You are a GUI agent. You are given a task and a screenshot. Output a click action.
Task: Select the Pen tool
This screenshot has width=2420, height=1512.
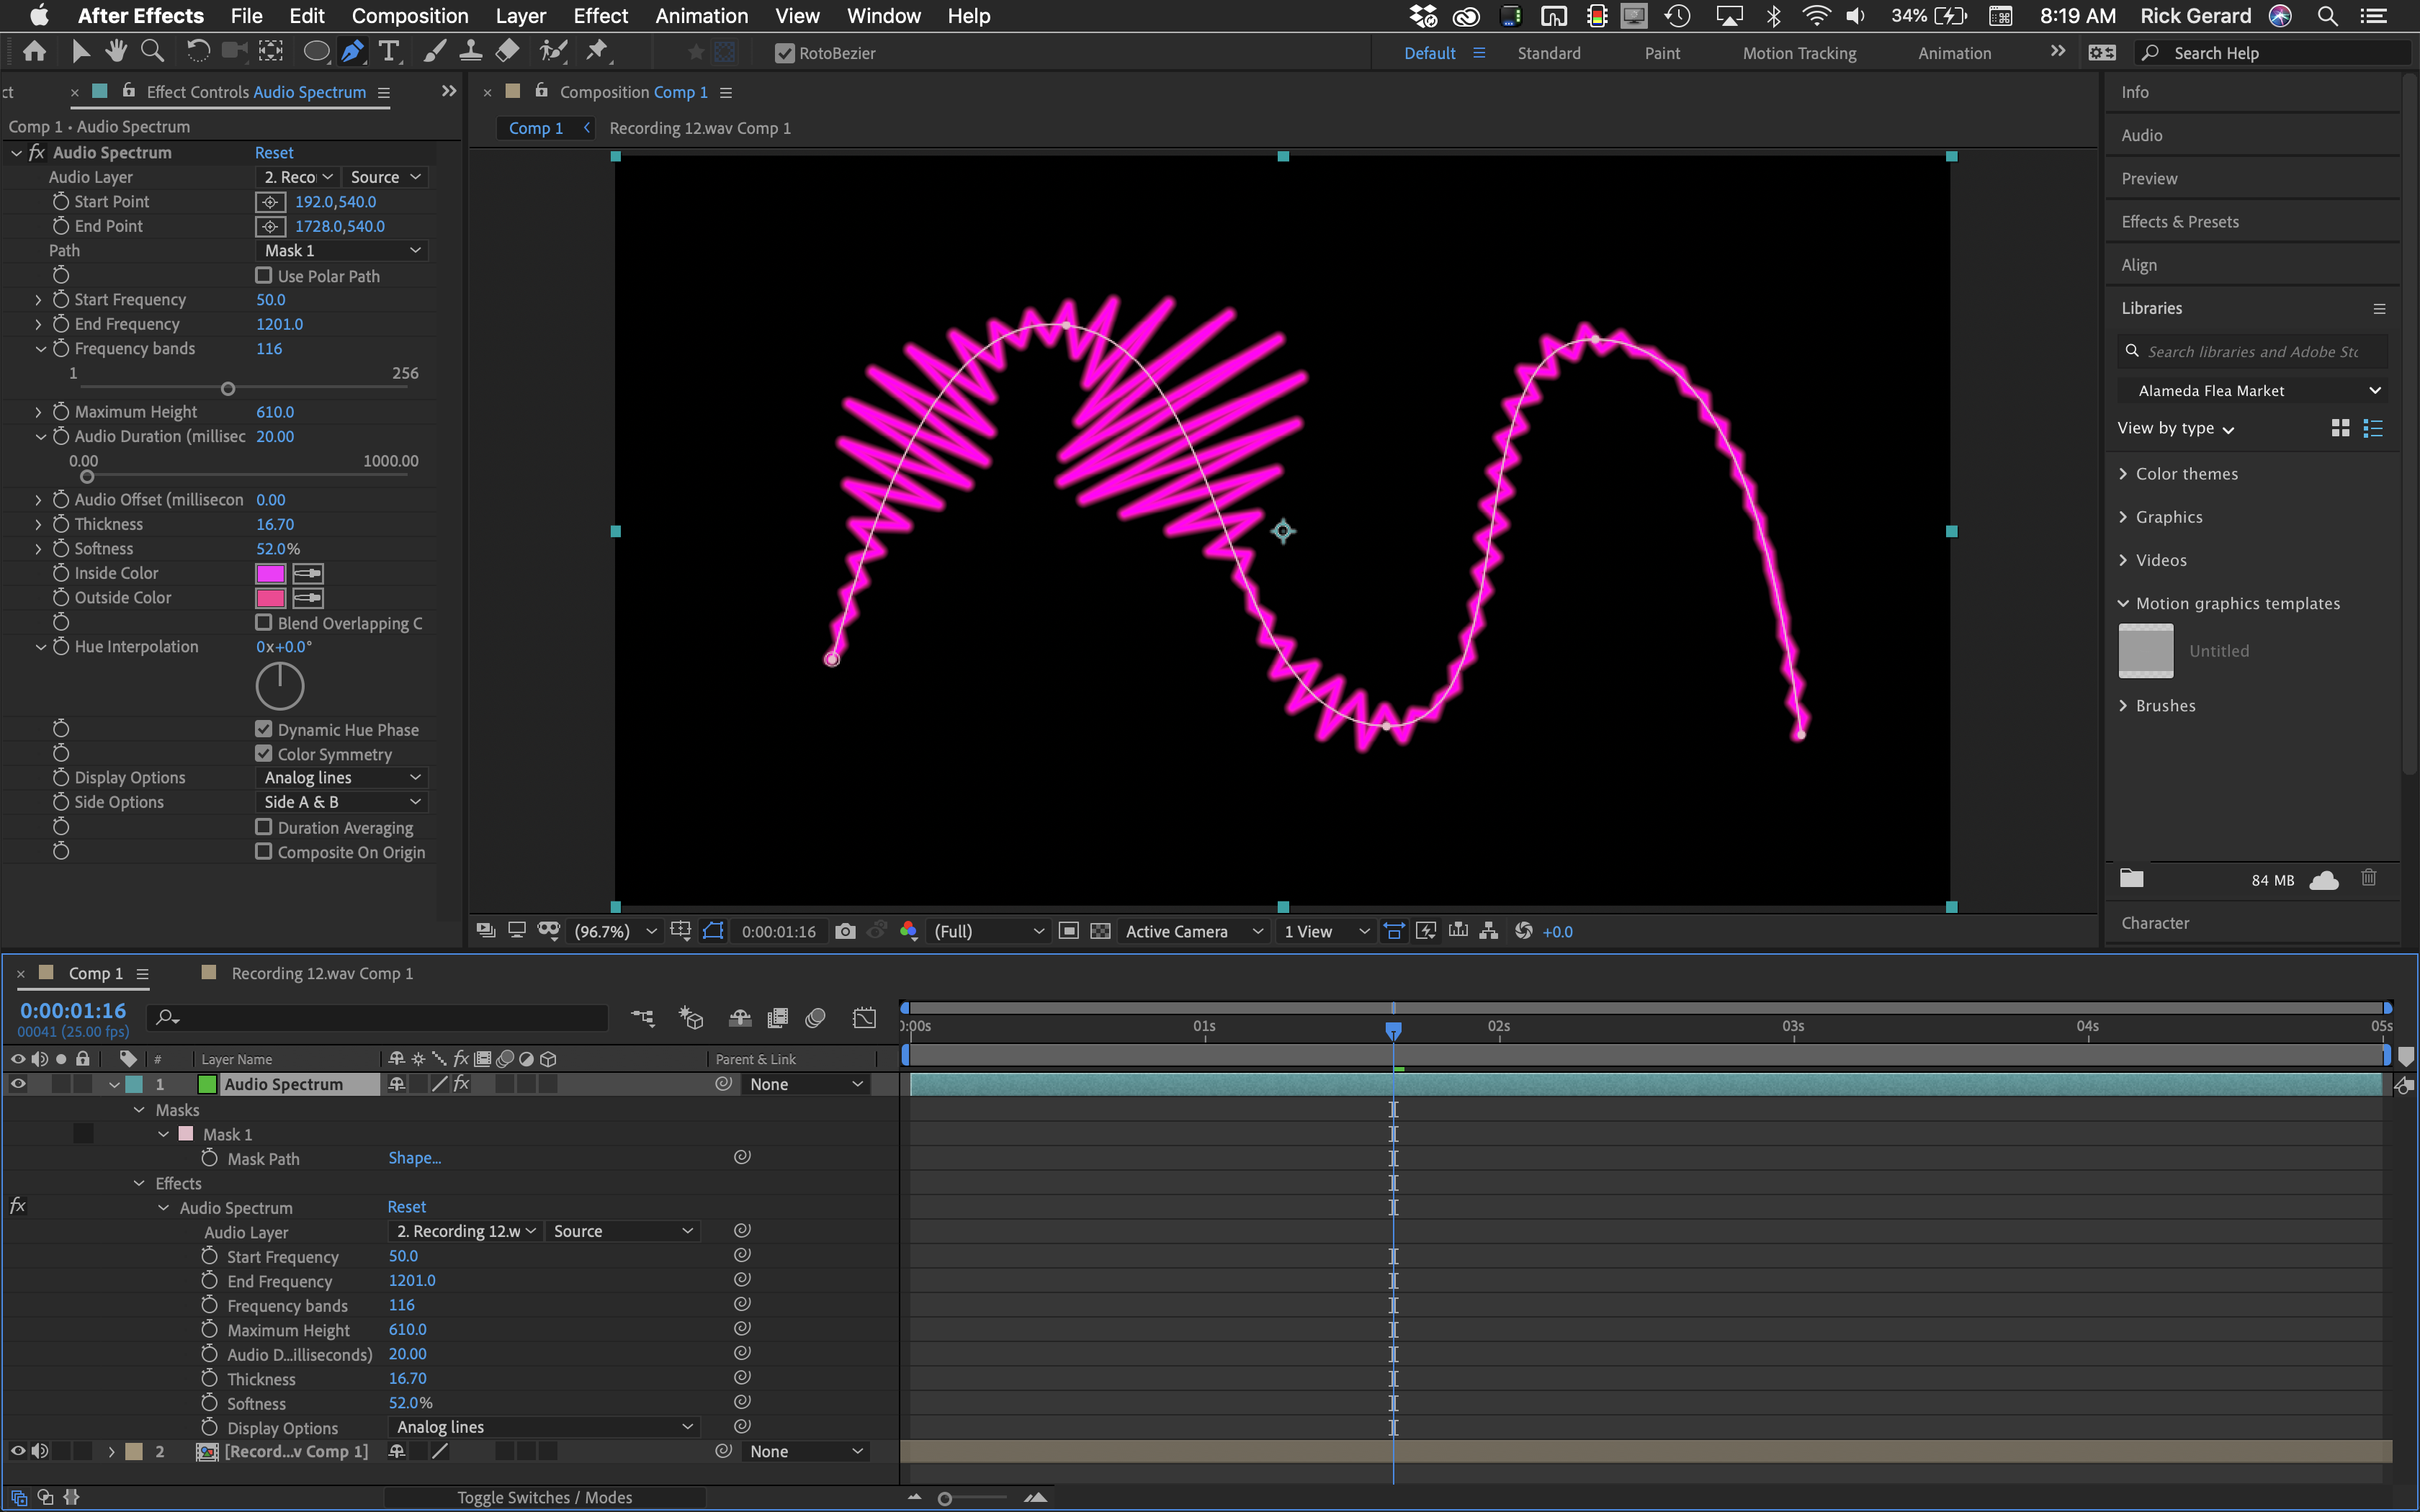(x=352, y=51)
